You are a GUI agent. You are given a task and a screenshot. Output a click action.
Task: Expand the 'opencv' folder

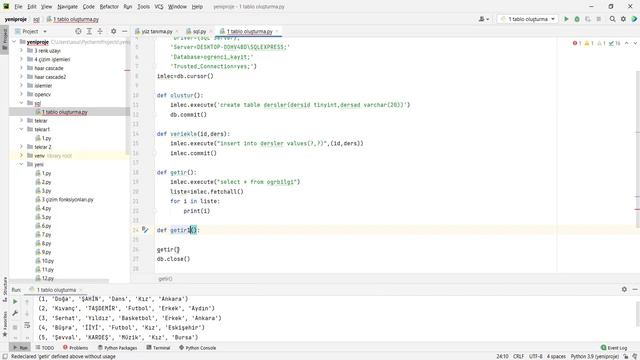click(x=22, y=94)
